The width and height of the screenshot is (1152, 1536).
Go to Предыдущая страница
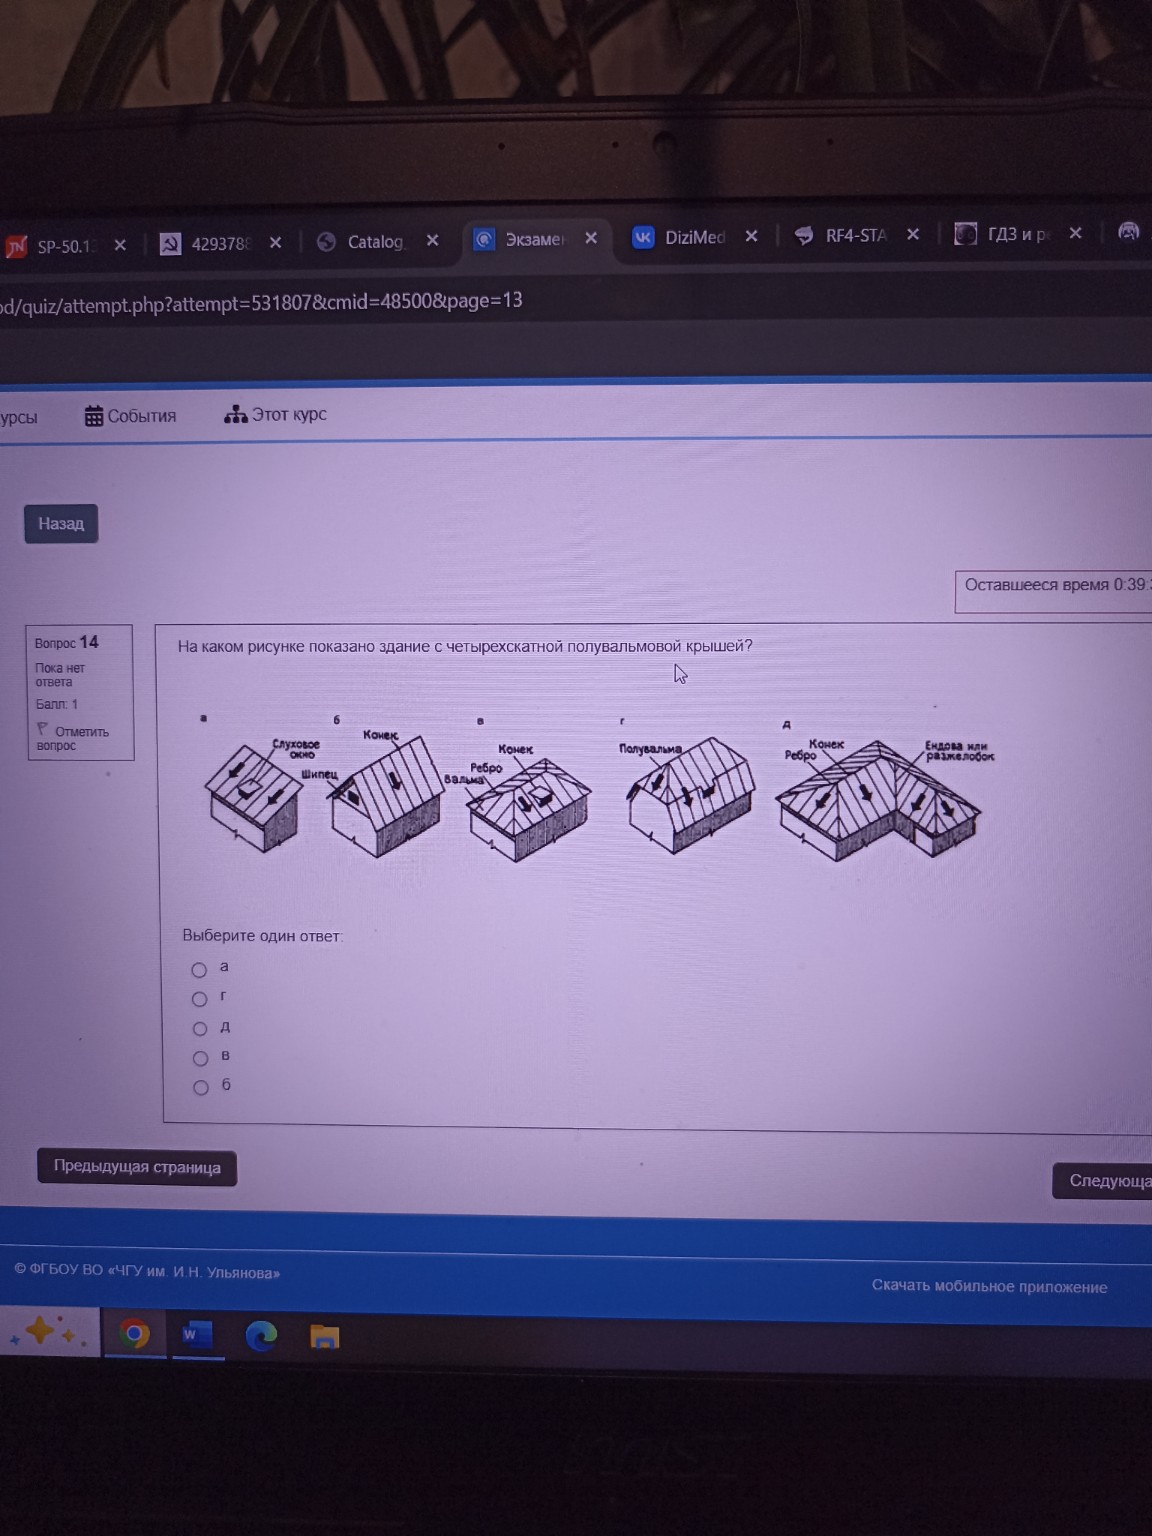137,1167
